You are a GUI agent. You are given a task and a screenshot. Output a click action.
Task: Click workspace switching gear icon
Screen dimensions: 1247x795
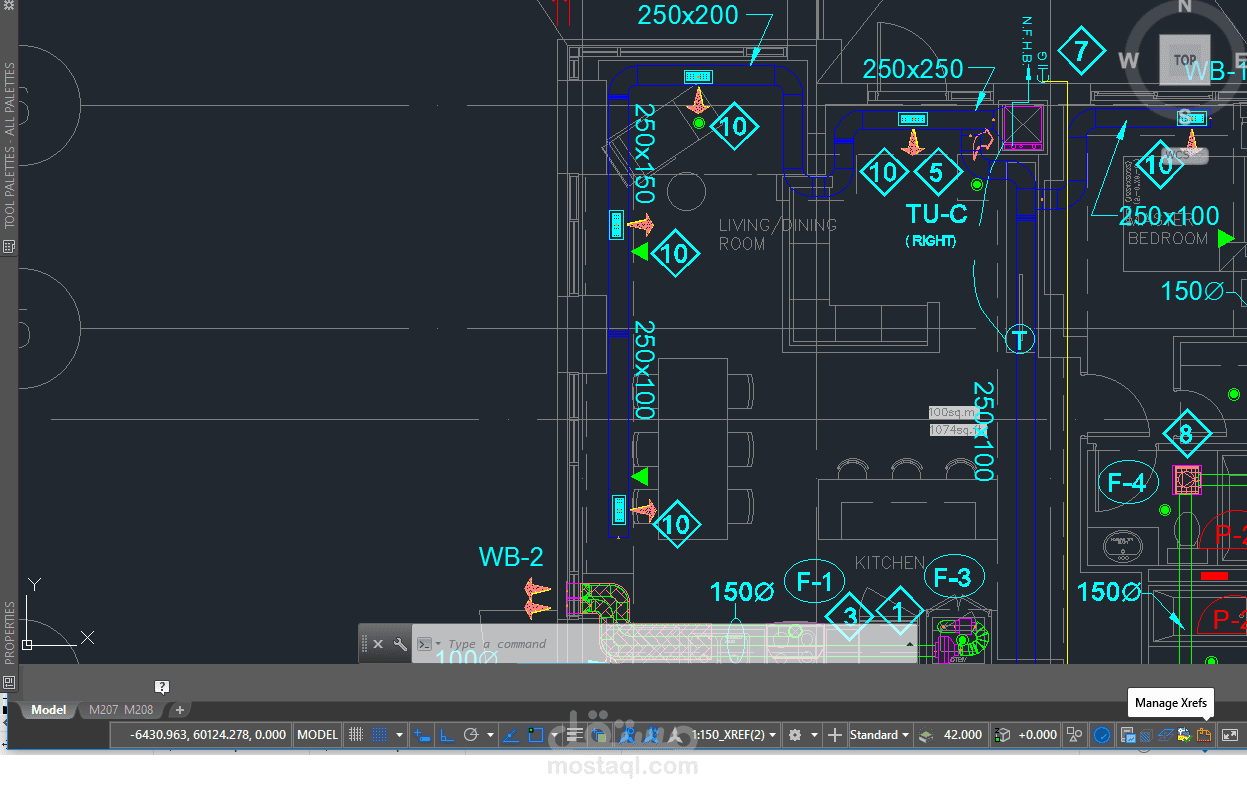coord(795,735)
